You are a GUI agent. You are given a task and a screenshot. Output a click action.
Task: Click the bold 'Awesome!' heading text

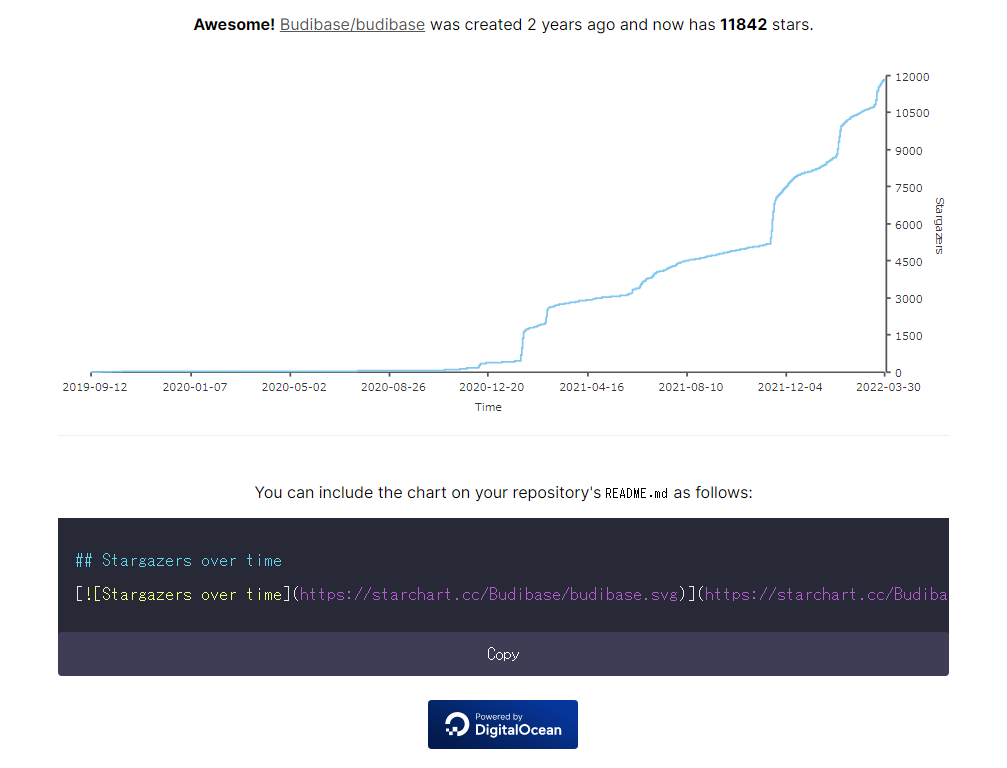click(234, 25)
